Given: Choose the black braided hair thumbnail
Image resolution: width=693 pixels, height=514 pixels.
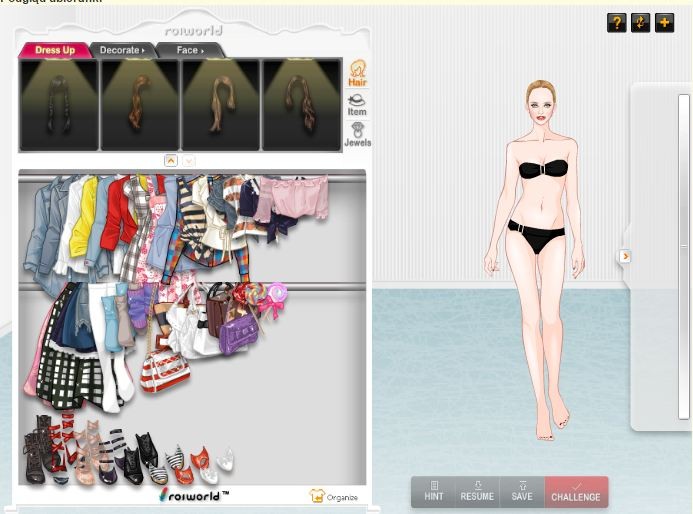Looking at the screenshot, I should [59, 105].
